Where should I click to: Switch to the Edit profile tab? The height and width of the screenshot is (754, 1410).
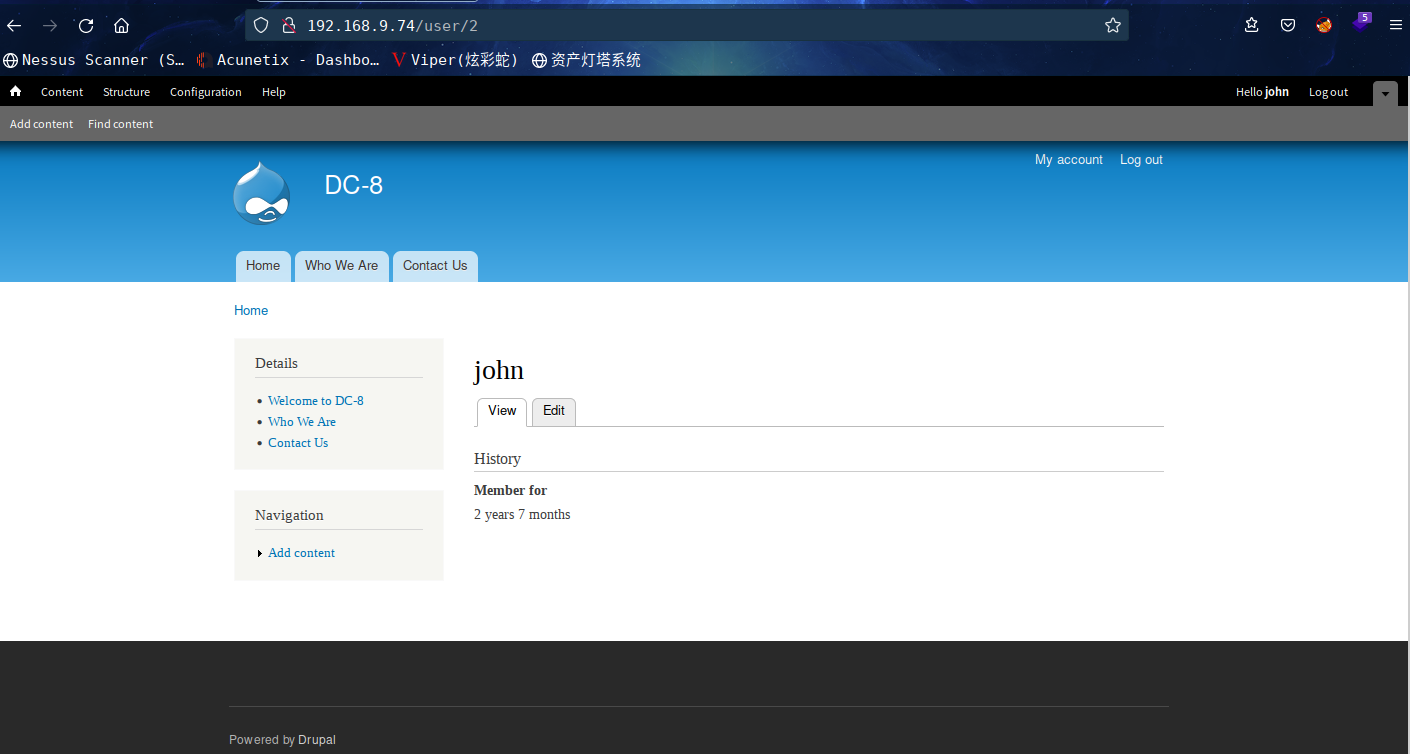(554, 412)
